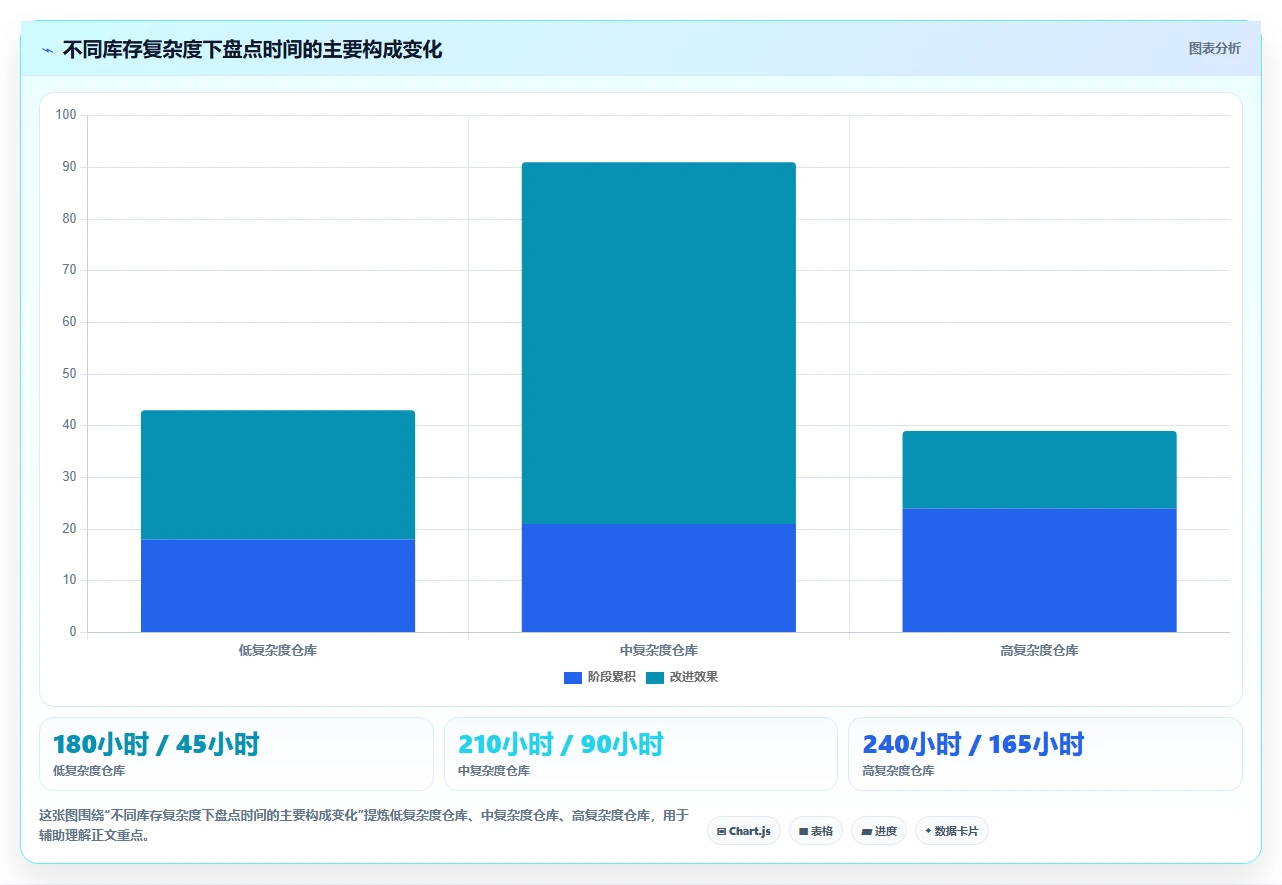Open the 数据卡片 tag pill
Image resolution: width=1282 pixels, height=885 pixels.
(x=952, y=831)
